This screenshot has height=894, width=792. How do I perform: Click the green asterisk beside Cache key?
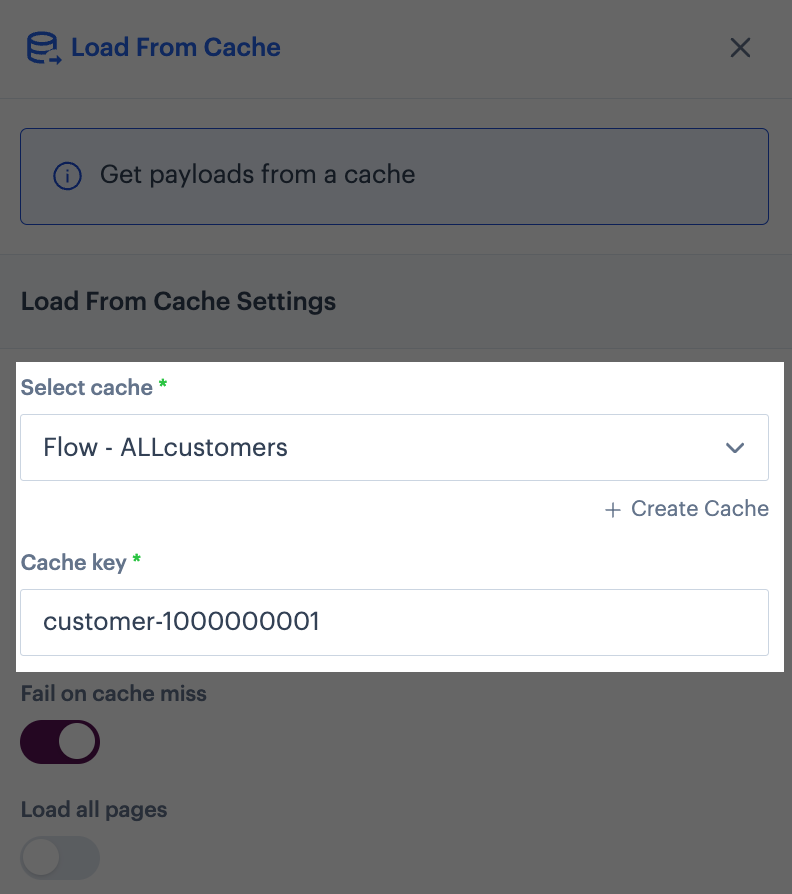136,559
